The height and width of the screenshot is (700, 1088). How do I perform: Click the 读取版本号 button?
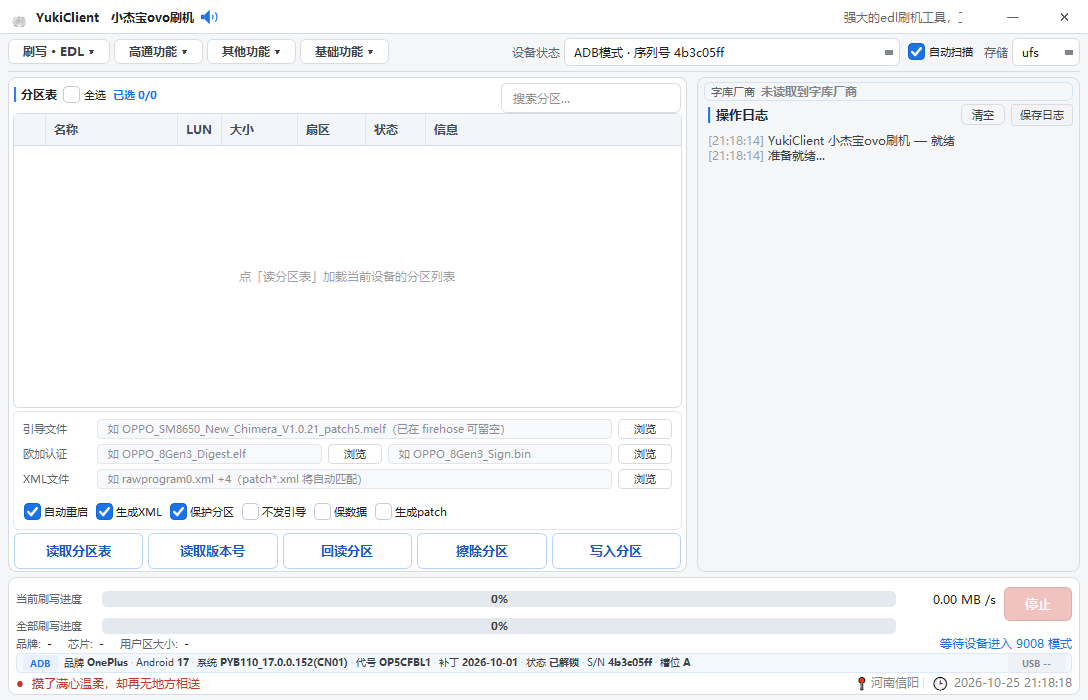(x=212, y=552)
